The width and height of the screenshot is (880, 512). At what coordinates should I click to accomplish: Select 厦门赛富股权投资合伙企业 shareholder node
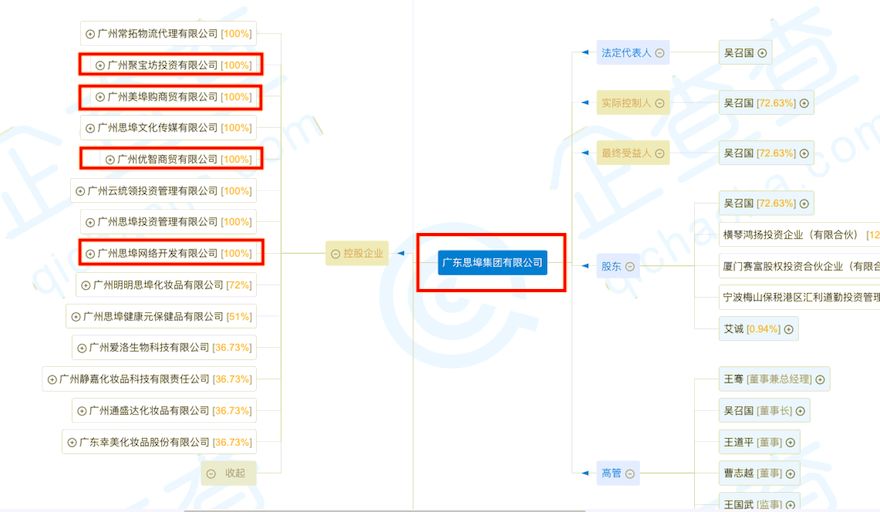tap(800, 266)
